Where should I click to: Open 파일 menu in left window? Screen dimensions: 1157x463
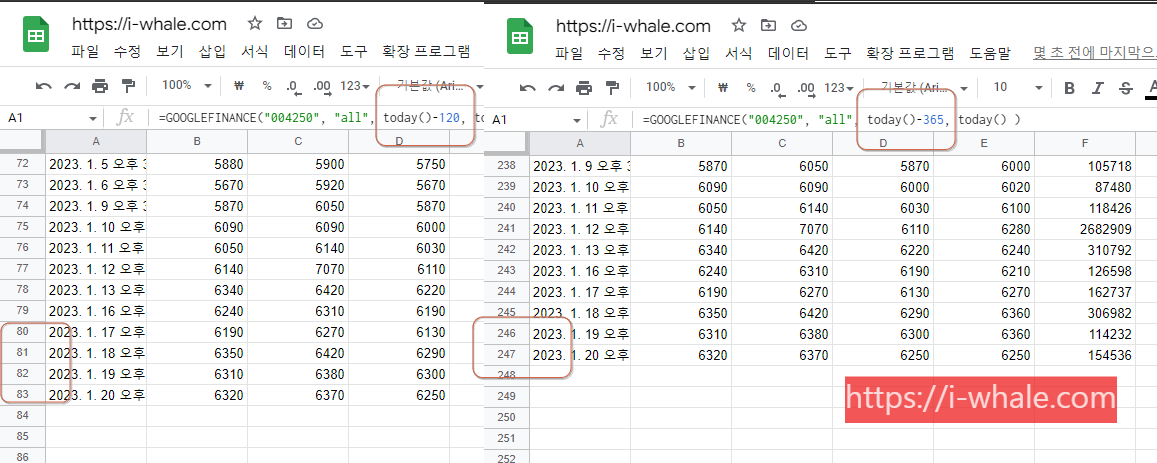[86, 52]
